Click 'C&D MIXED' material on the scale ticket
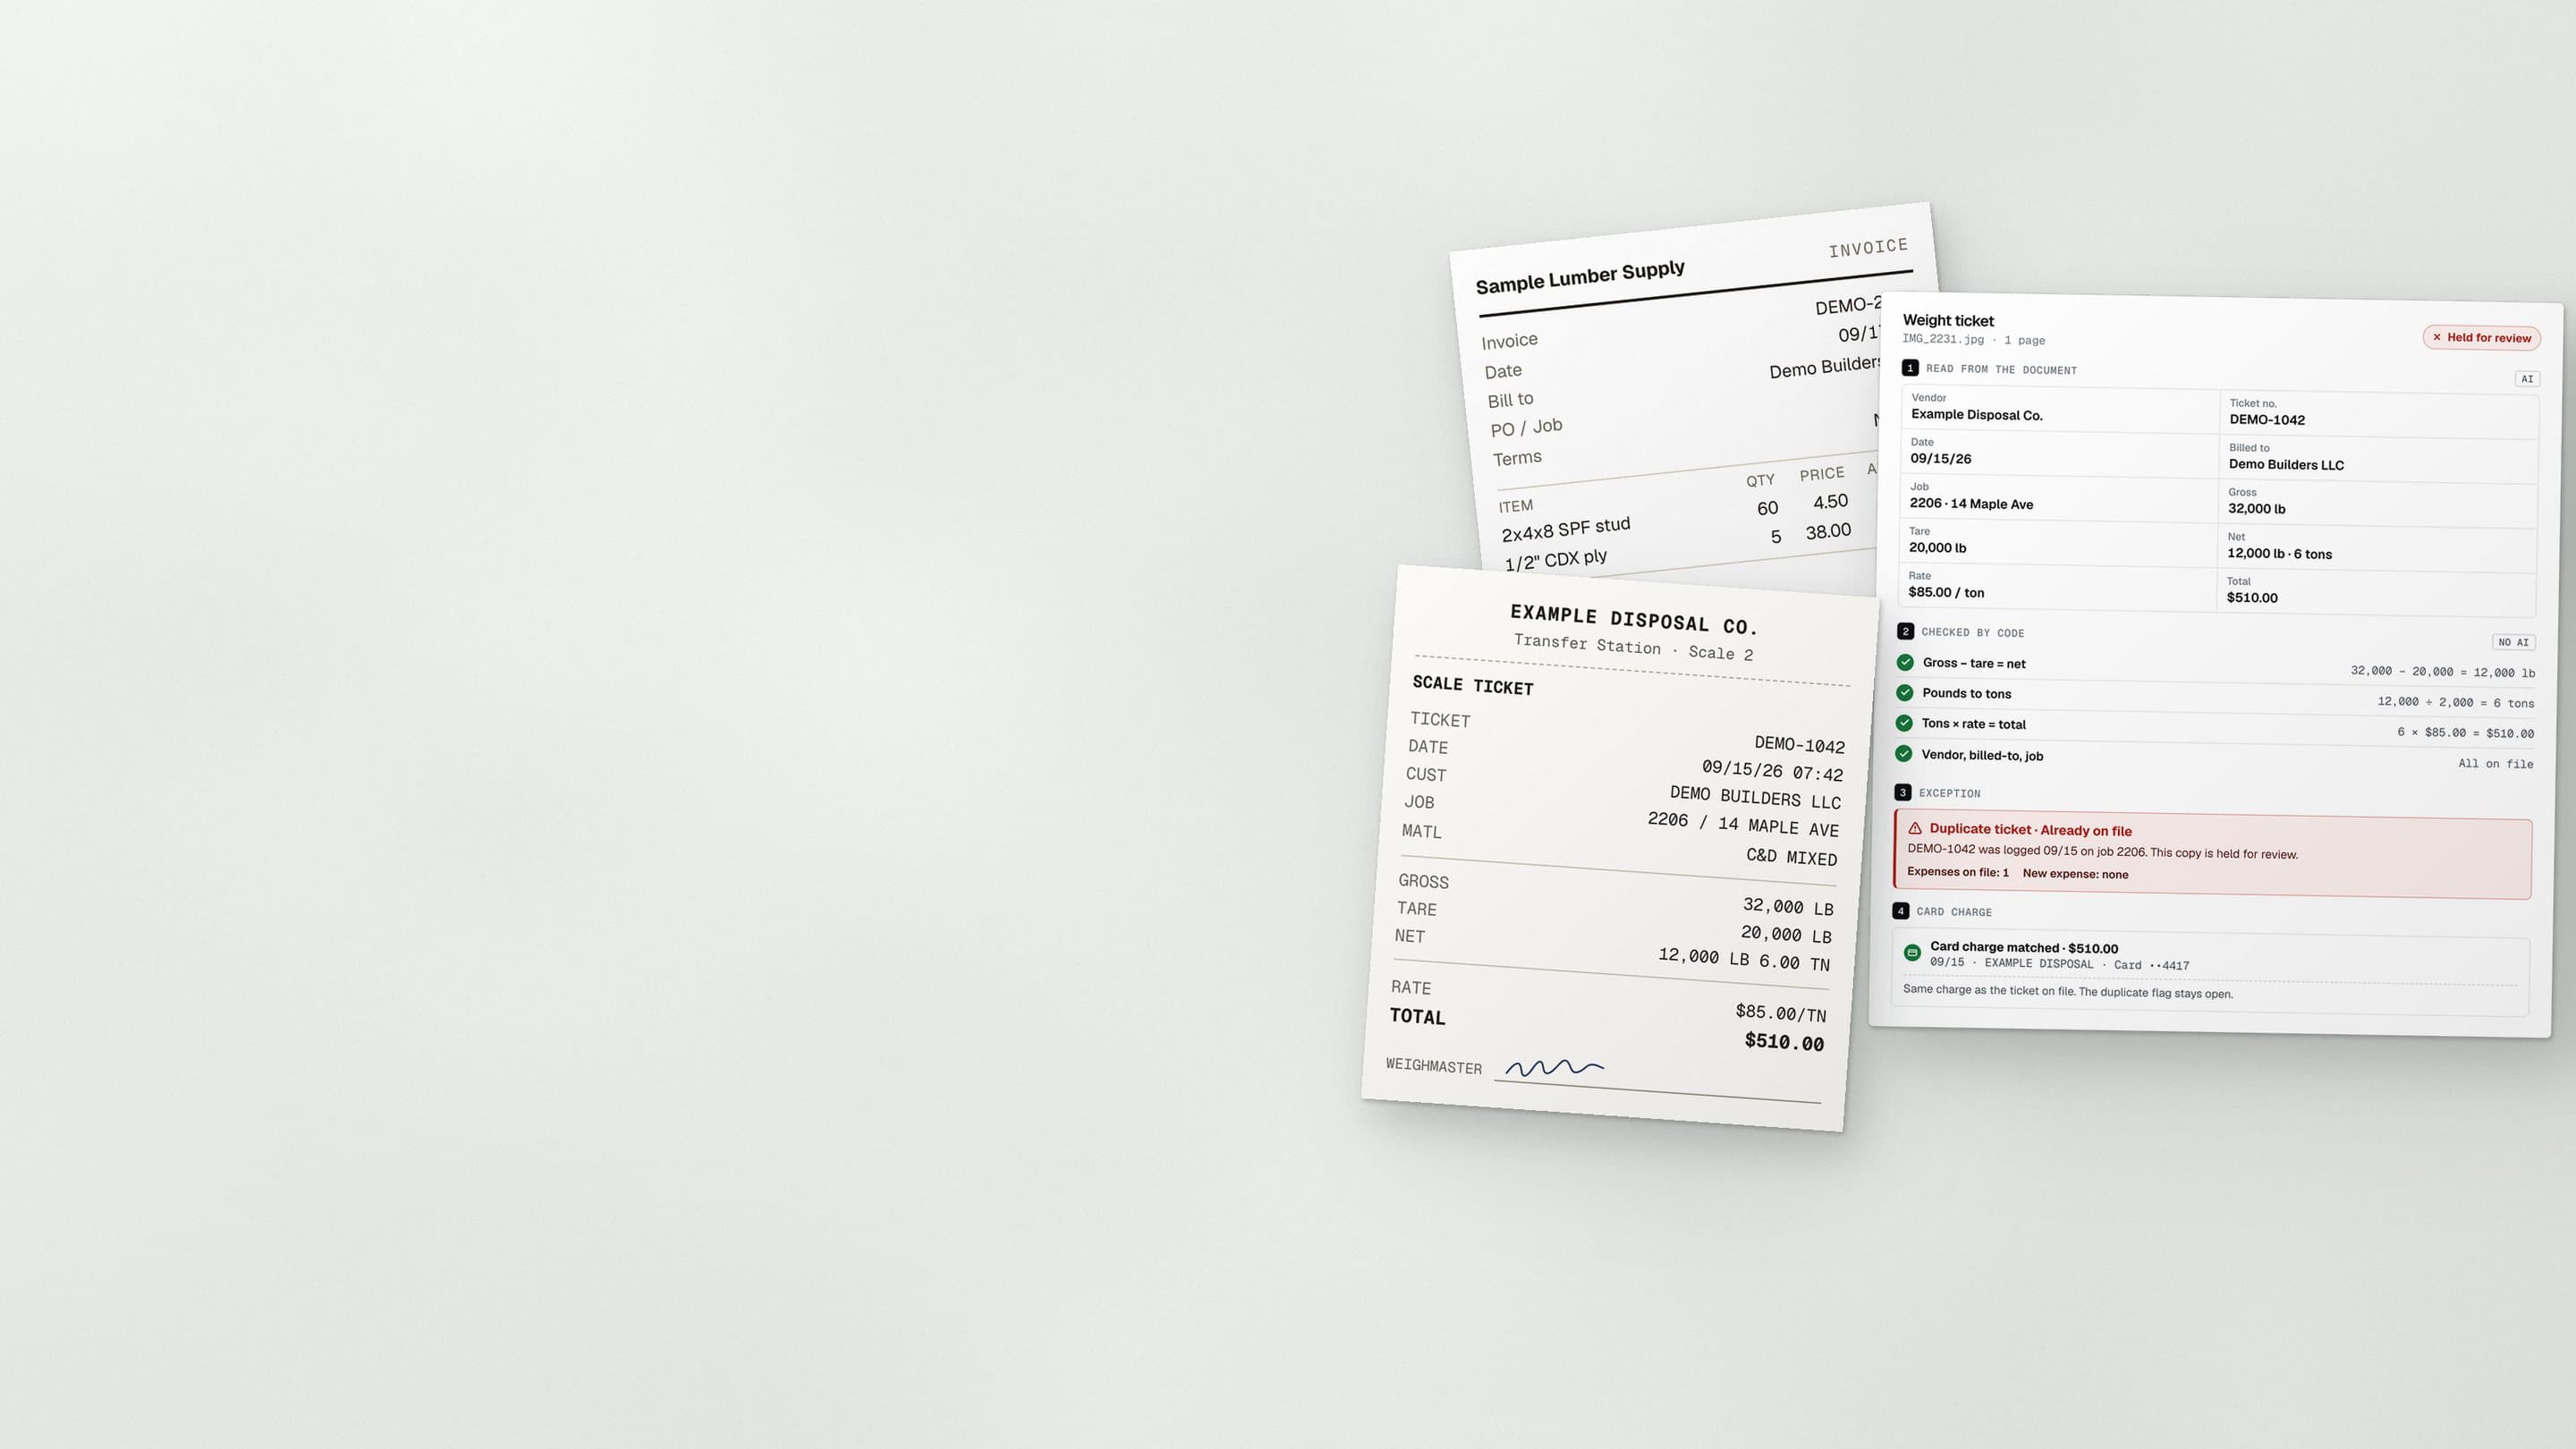2576x1449 pixels. click(x=1791, y=856)
